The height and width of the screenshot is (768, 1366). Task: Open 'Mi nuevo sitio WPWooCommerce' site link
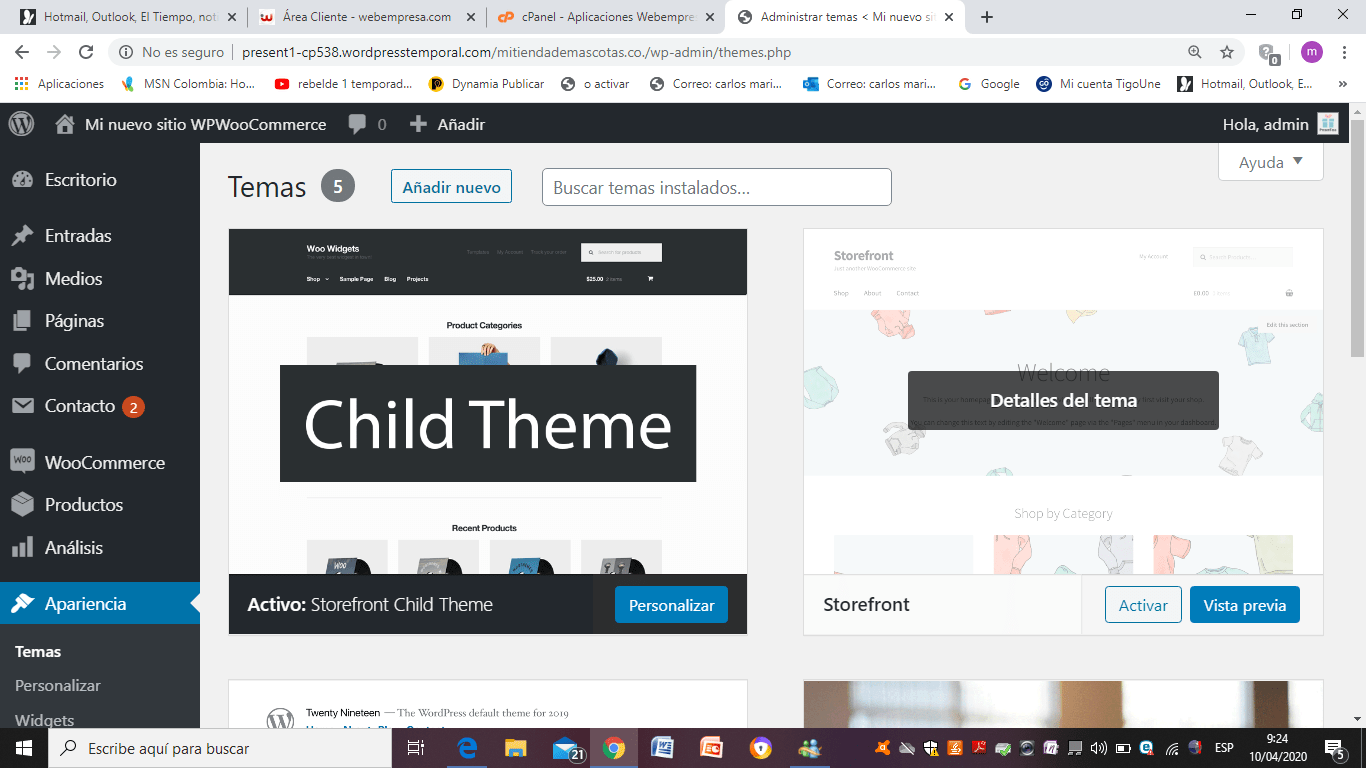point(205,124)
